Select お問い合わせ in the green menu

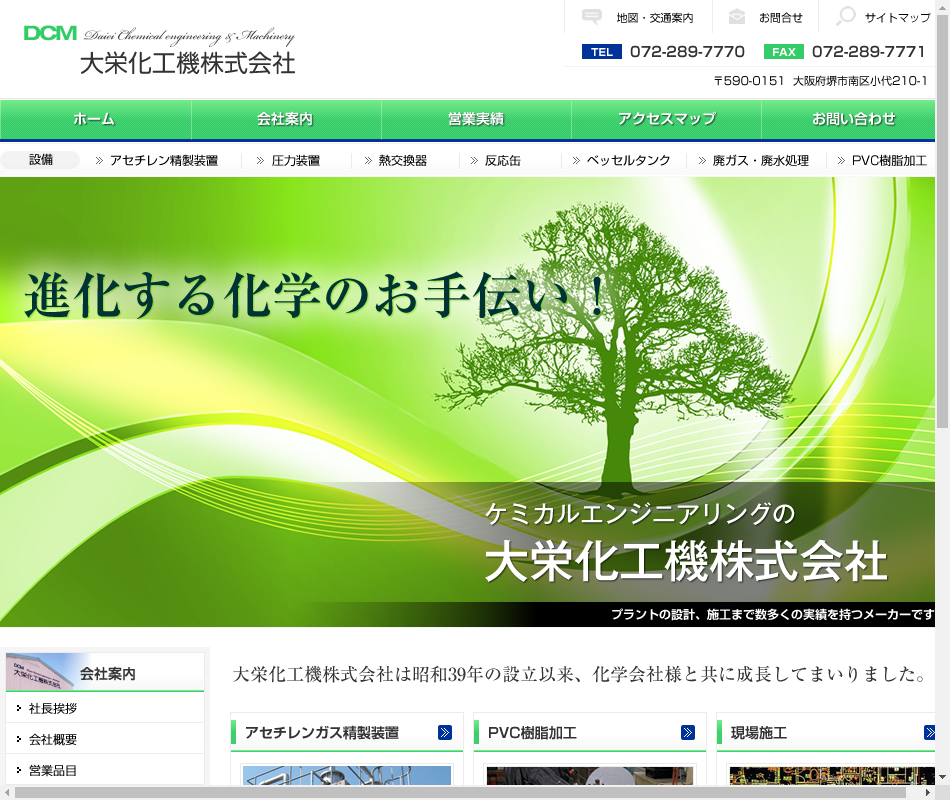(853, 119)
